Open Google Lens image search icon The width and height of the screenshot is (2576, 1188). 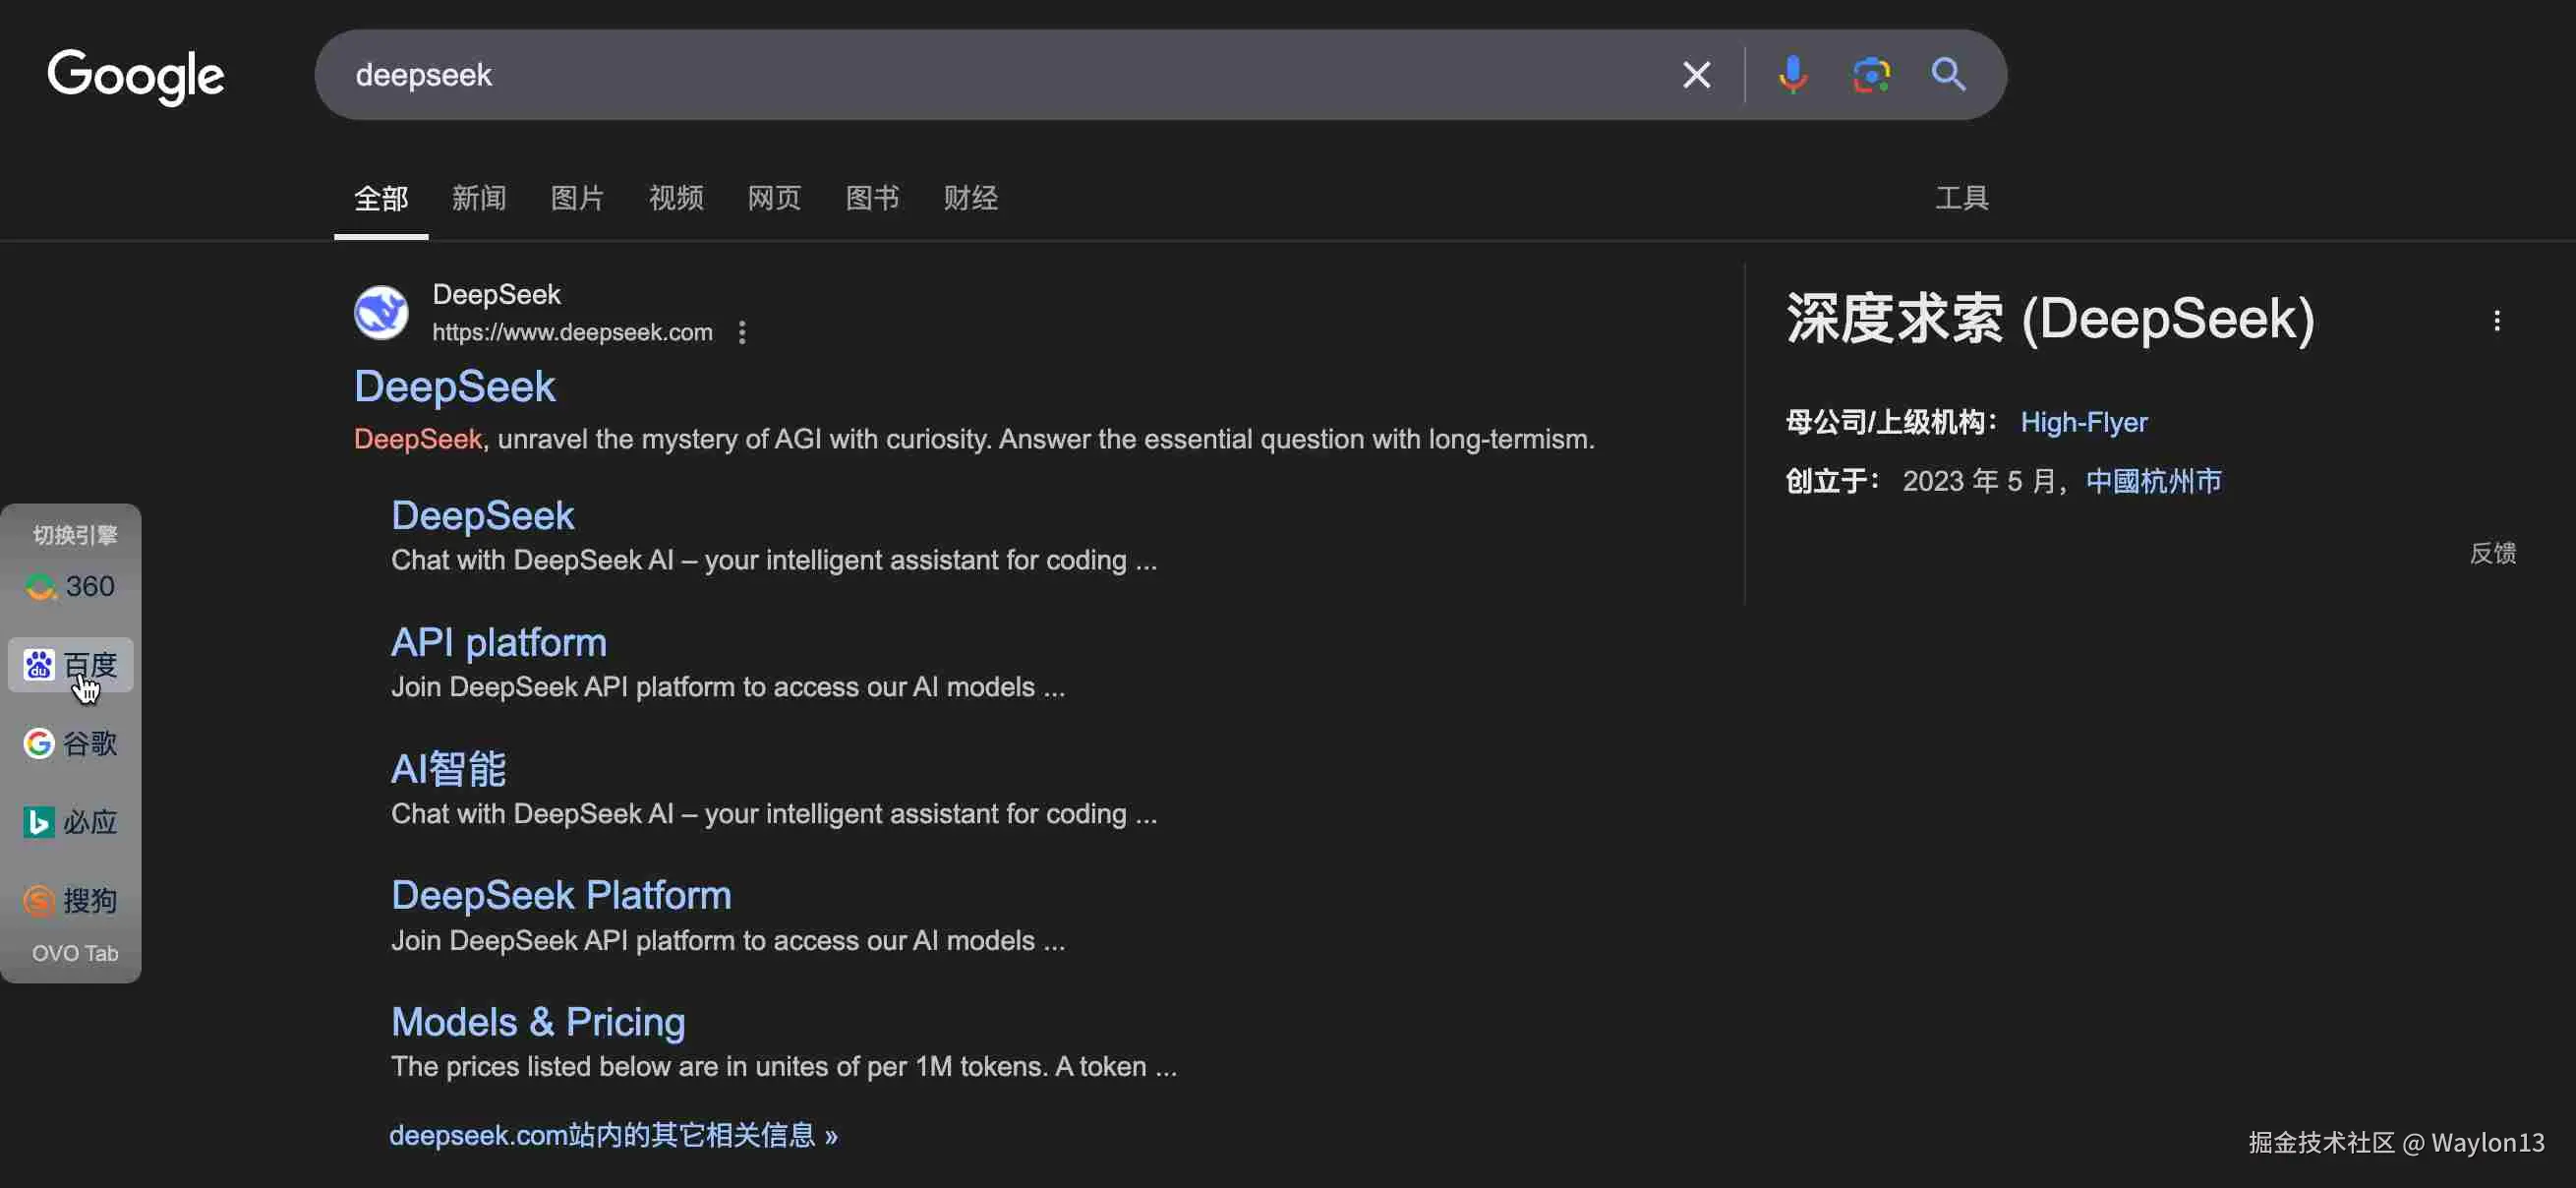(1870, 75)
